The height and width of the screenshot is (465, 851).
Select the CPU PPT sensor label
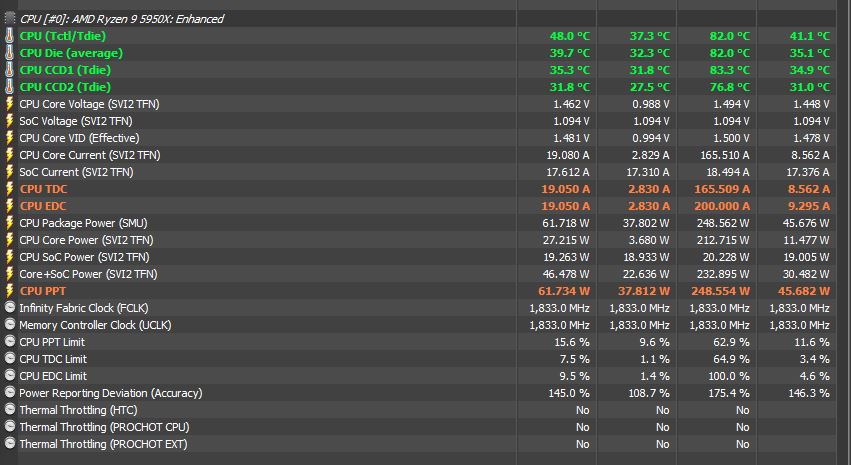45,291
